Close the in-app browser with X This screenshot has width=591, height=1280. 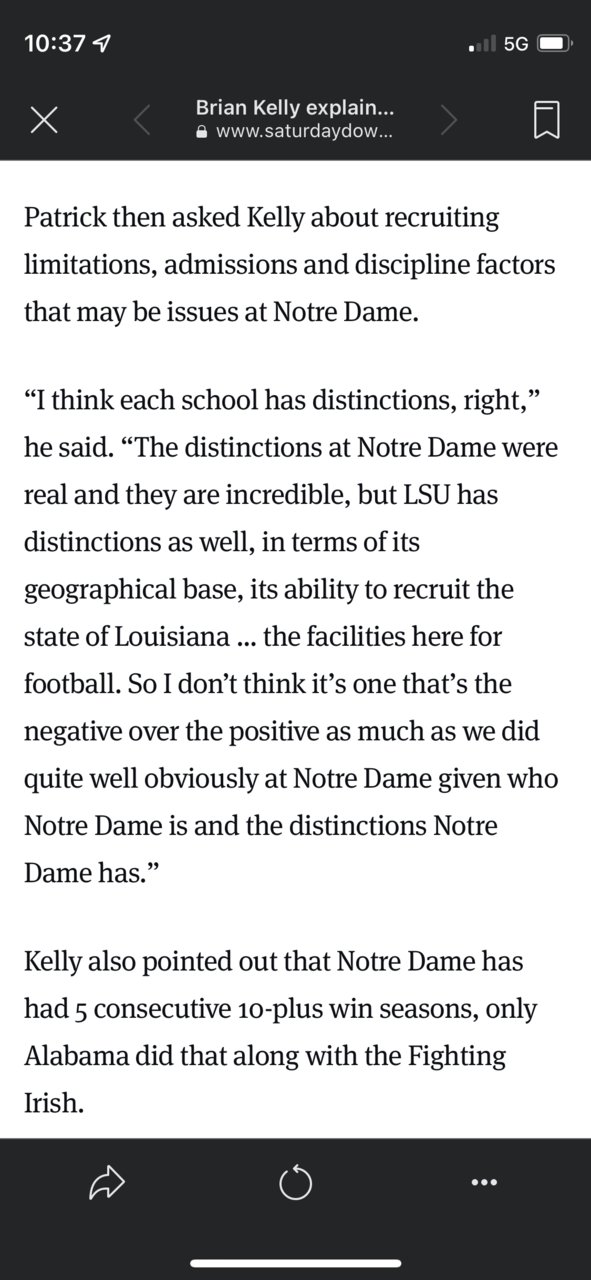click(42, 121)
